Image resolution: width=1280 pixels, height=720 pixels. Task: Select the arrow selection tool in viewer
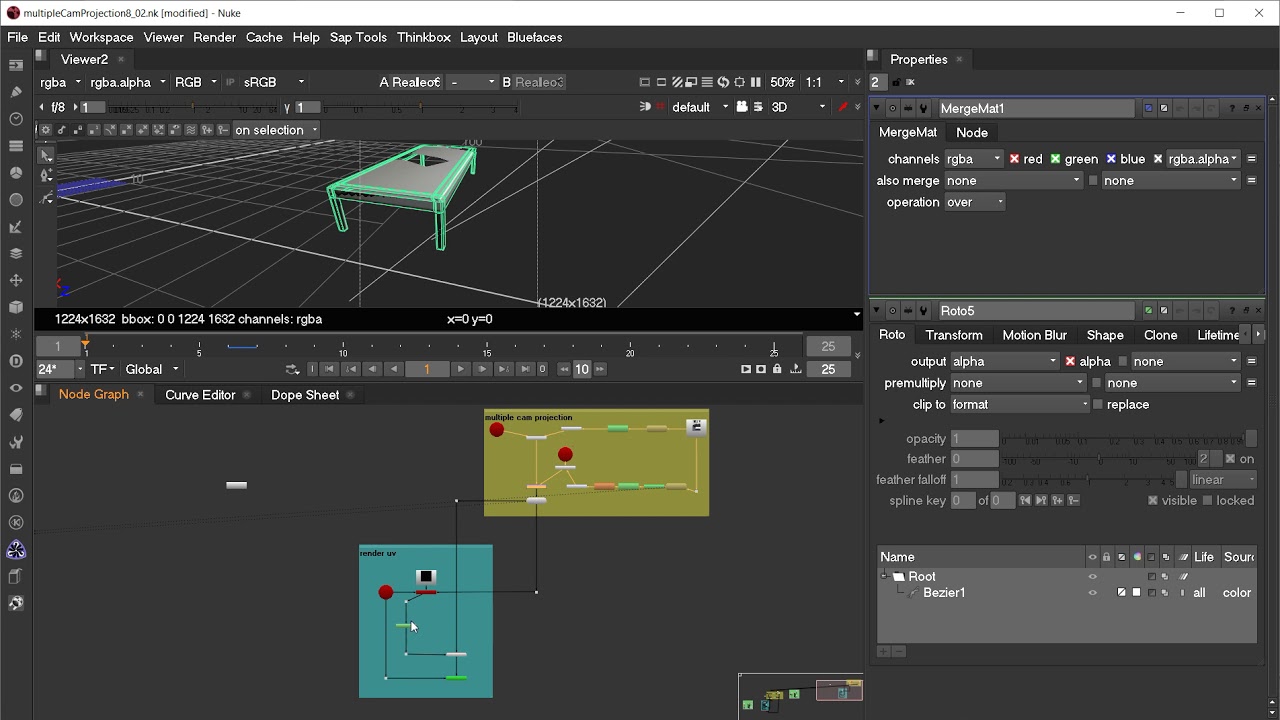click(46, 155)
